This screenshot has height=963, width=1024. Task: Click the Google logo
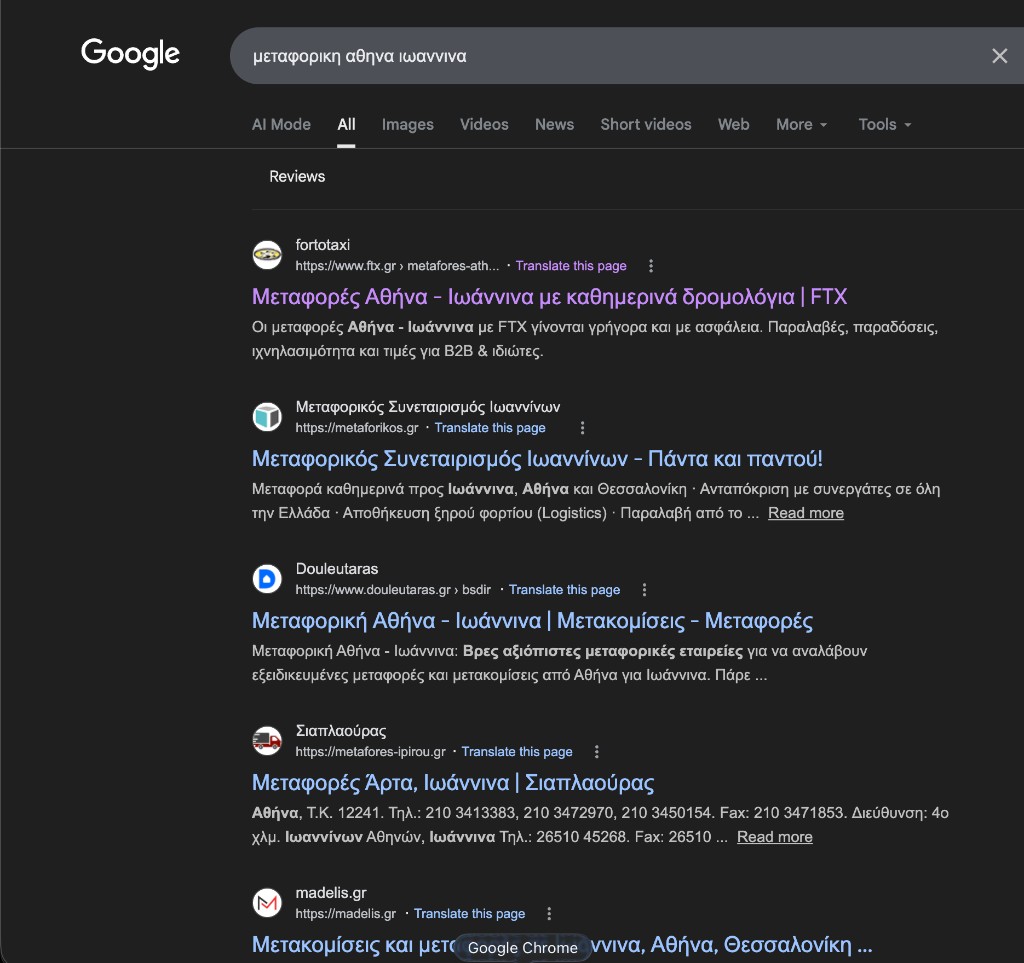(130, 53)
